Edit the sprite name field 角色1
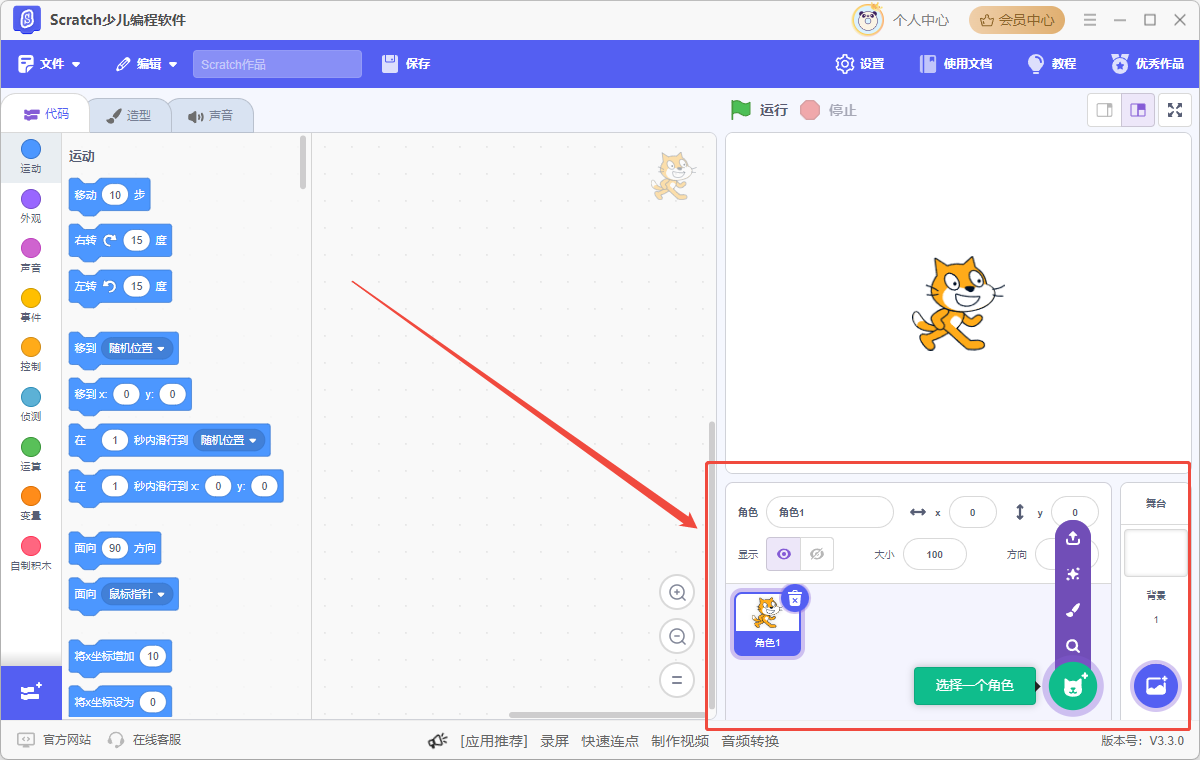 coord(830,512)
